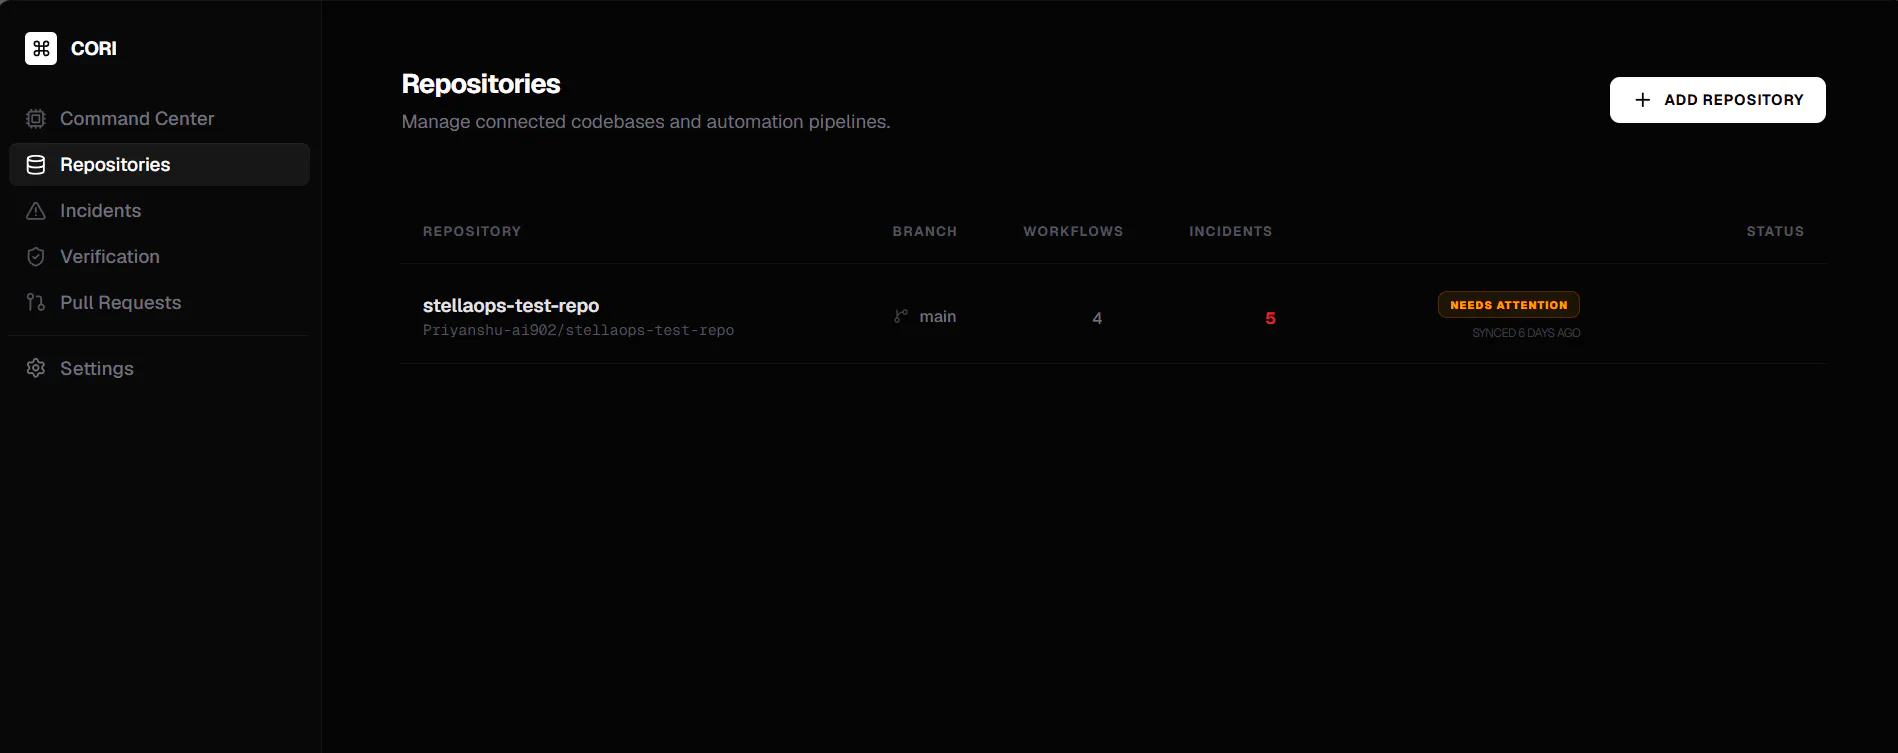Navigate to Pull Requests
Screen dimensions: 1898x753
coord(160,303)
